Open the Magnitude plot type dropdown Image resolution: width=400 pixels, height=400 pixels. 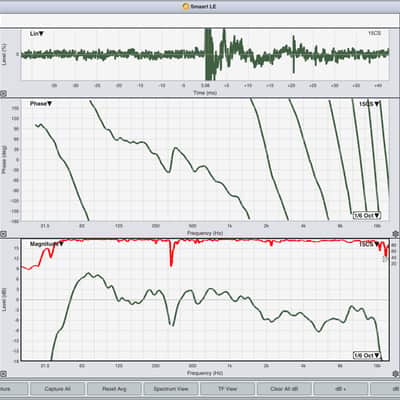(x=47, y=244)
